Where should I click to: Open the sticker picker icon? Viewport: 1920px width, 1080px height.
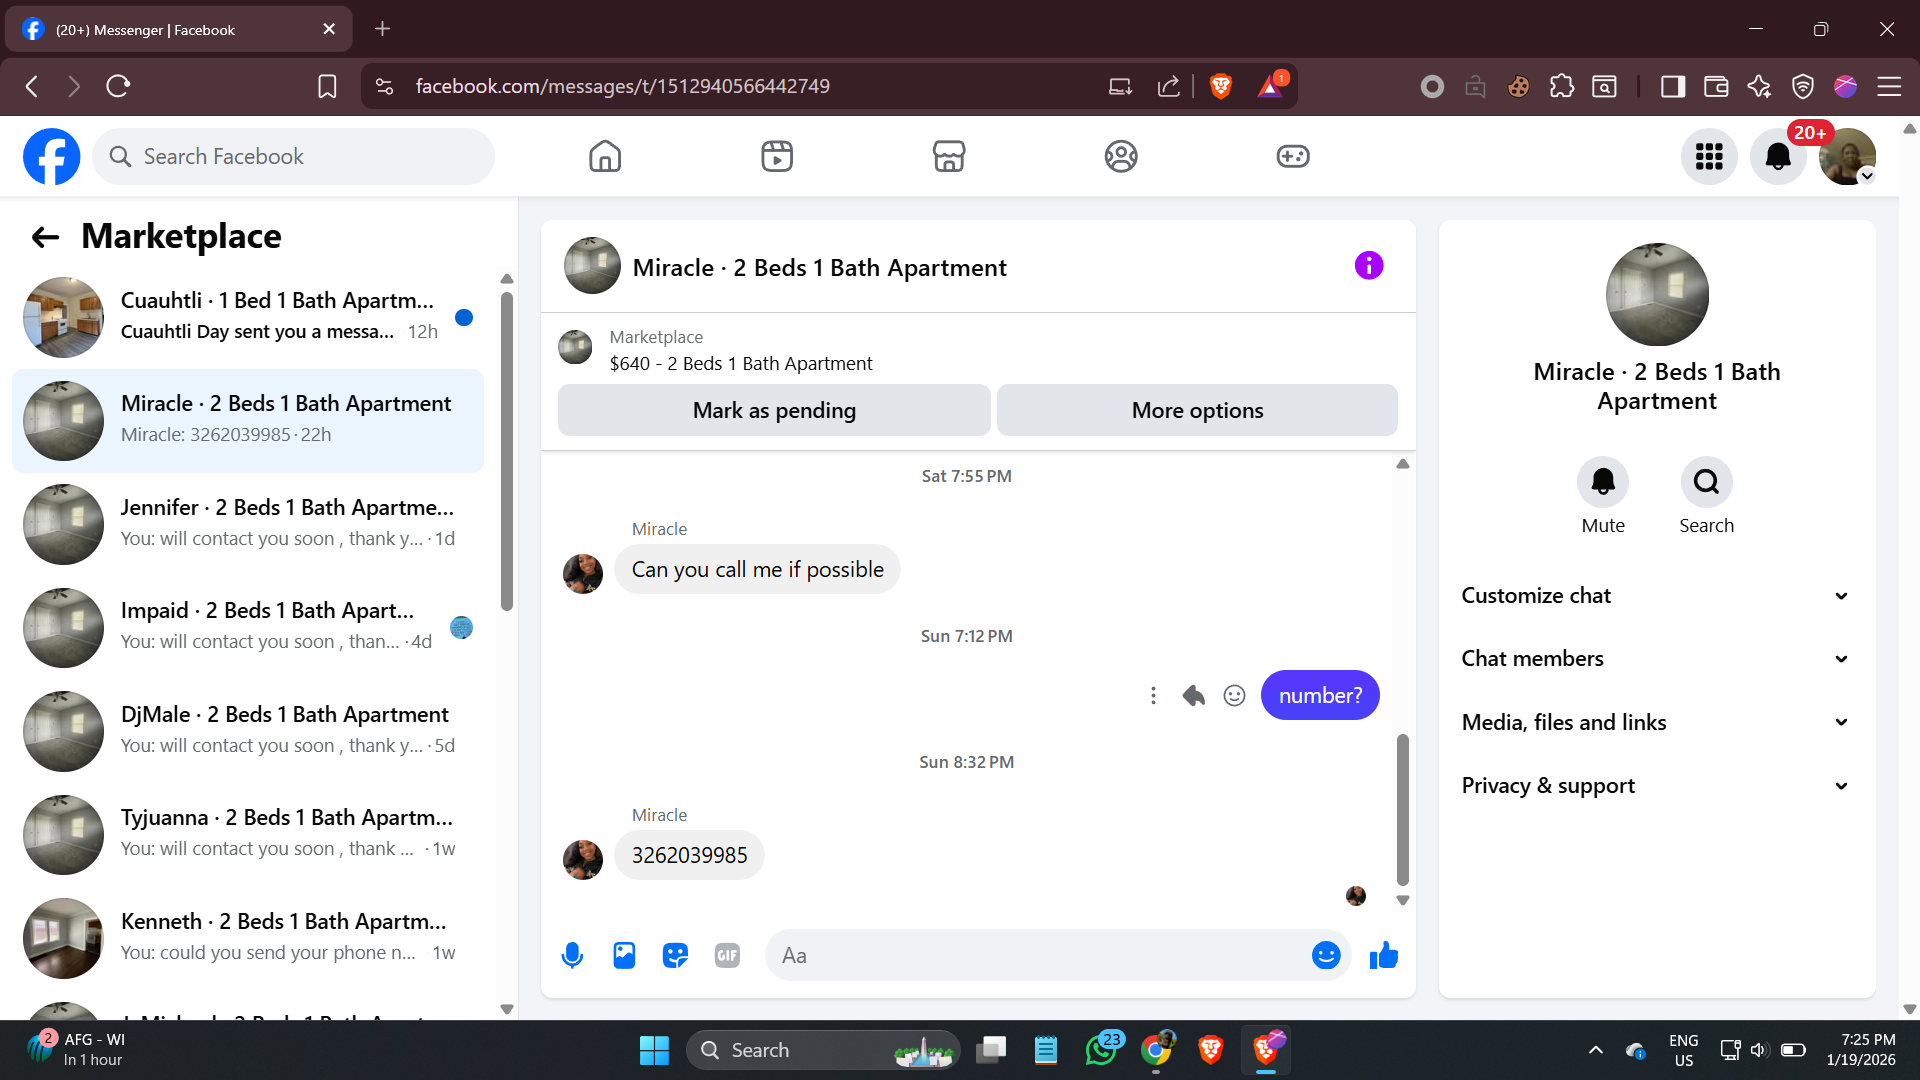coord(676,956)
